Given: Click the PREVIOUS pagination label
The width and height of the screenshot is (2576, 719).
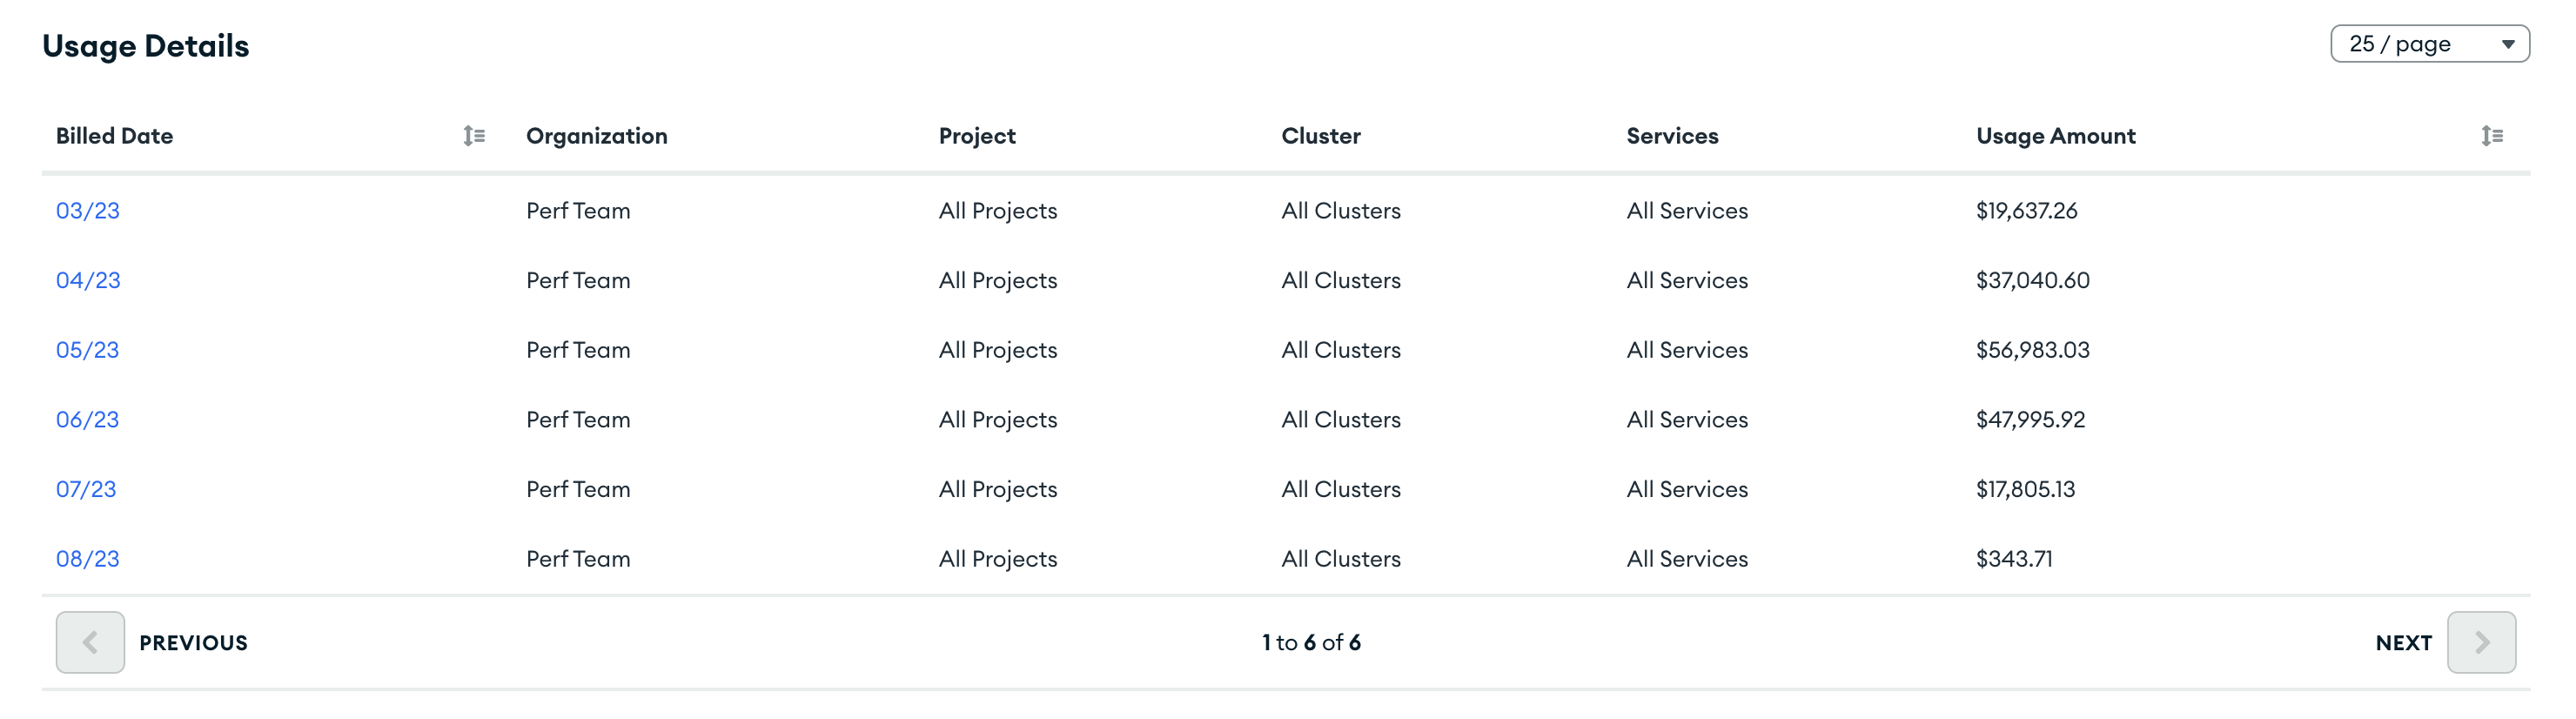Looking at the screenshot, I should tap(193, 643).
